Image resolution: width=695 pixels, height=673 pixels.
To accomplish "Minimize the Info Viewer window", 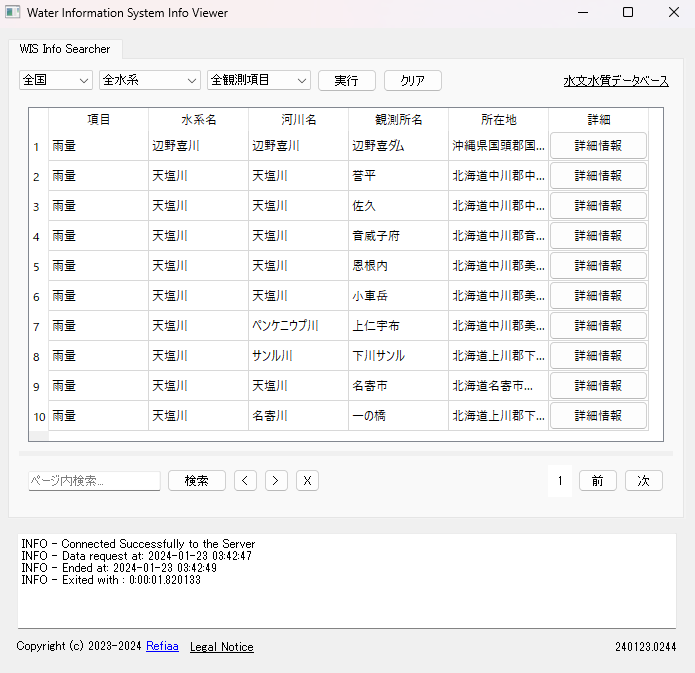I will point(583,12).
